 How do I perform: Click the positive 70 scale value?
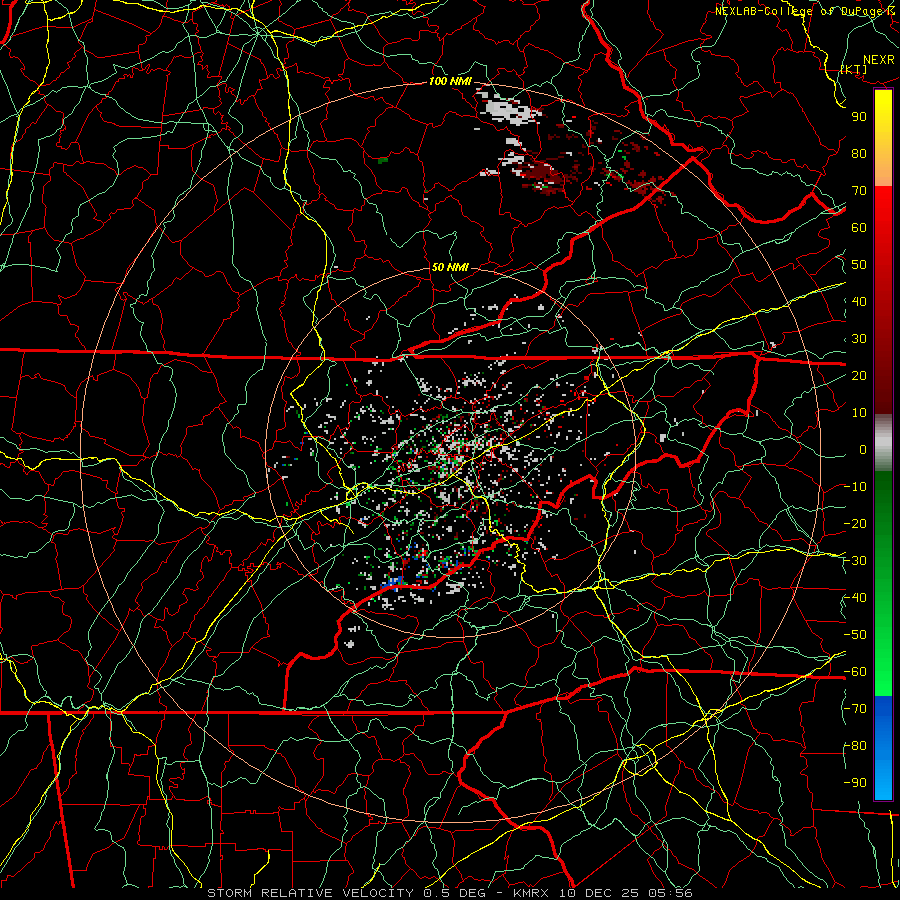tap(859, 191)
